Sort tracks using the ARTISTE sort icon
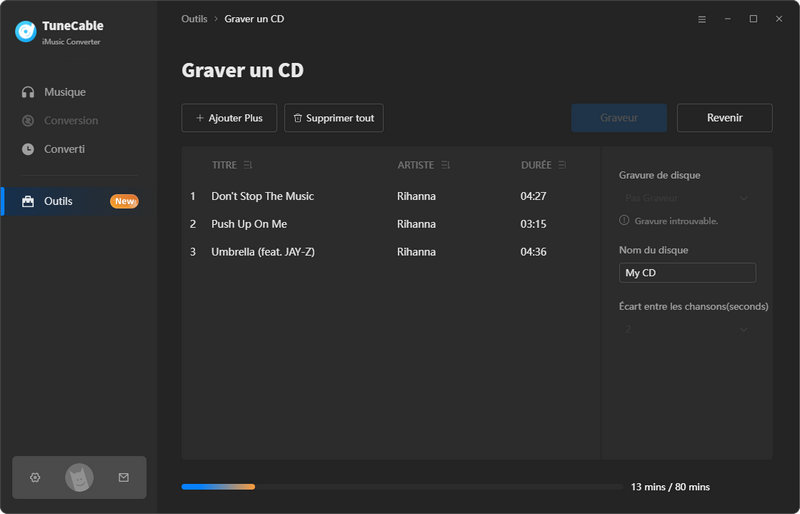 click(446, 165)
